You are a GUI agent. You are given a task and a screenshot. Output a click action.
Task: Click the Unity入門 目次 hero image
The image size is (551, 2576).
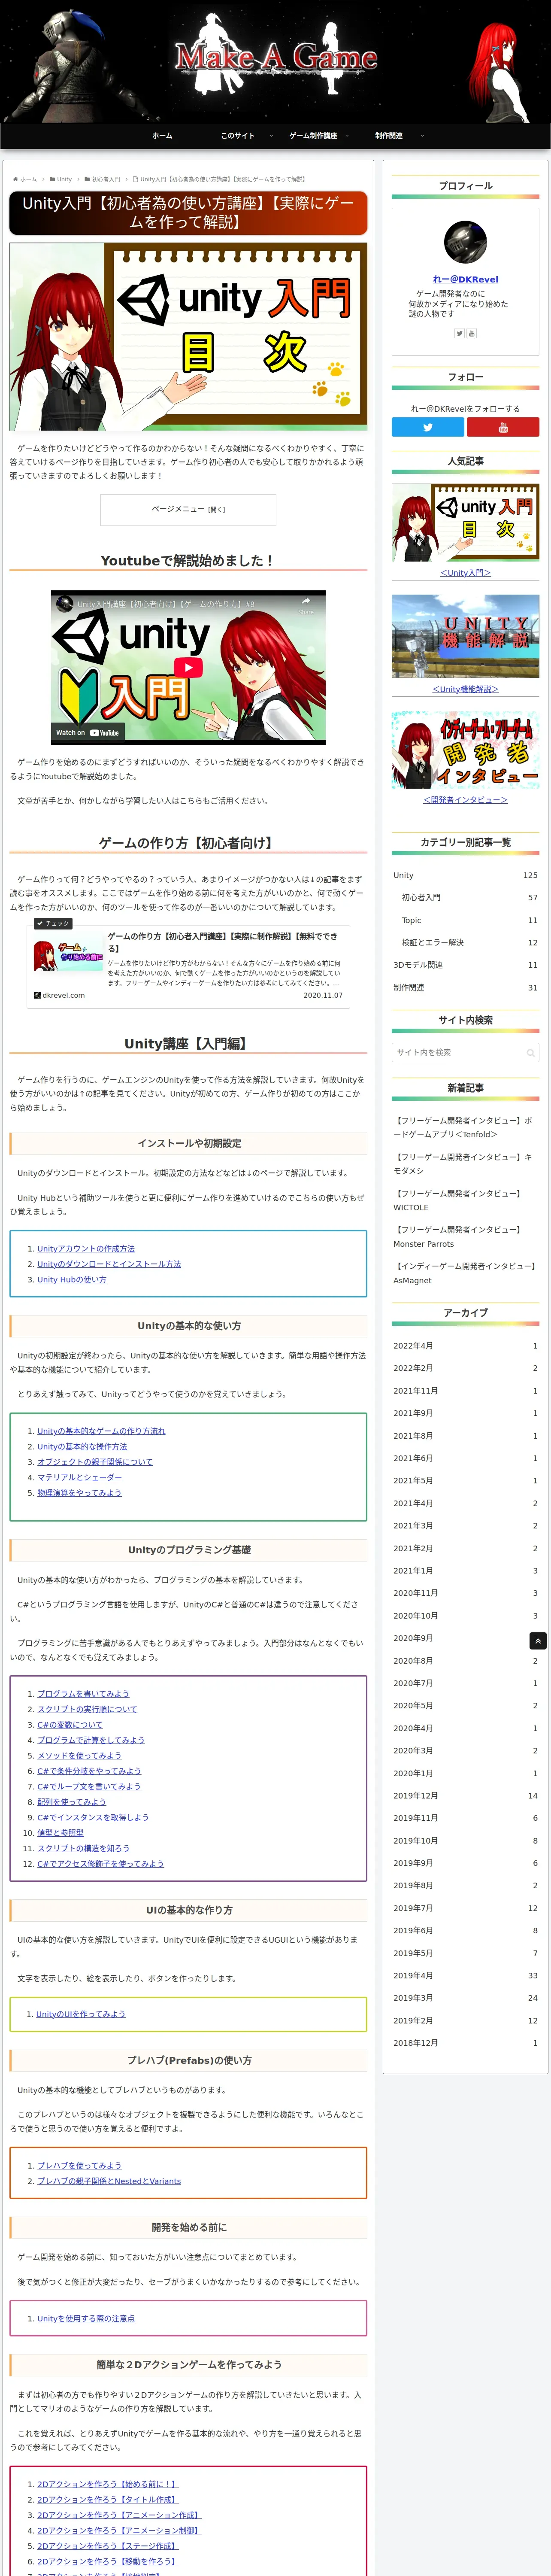188,336
